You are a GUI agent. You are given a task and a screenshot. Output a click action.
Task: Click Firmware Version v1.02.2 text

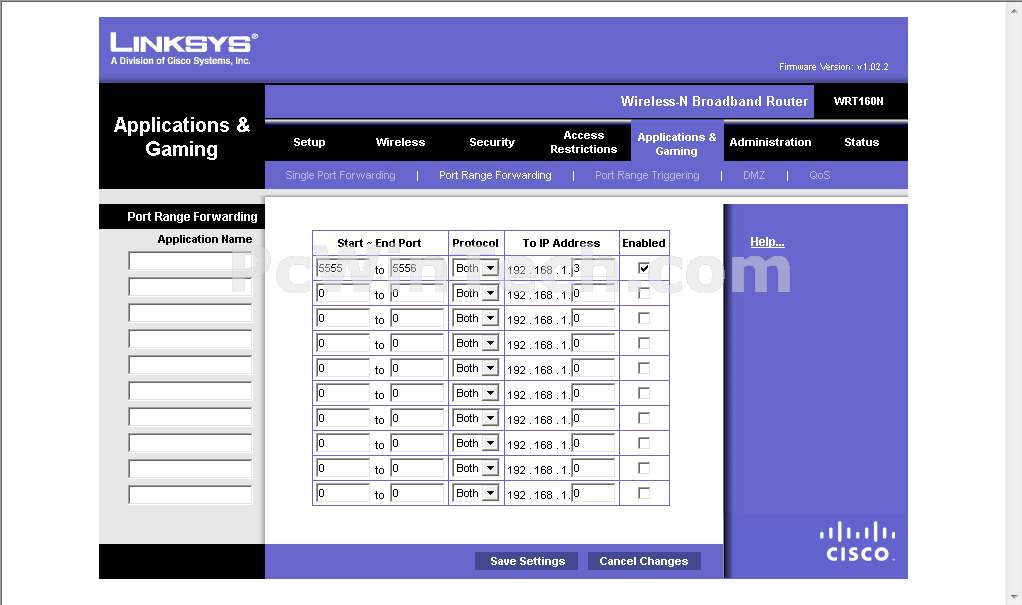pos(834,66)
